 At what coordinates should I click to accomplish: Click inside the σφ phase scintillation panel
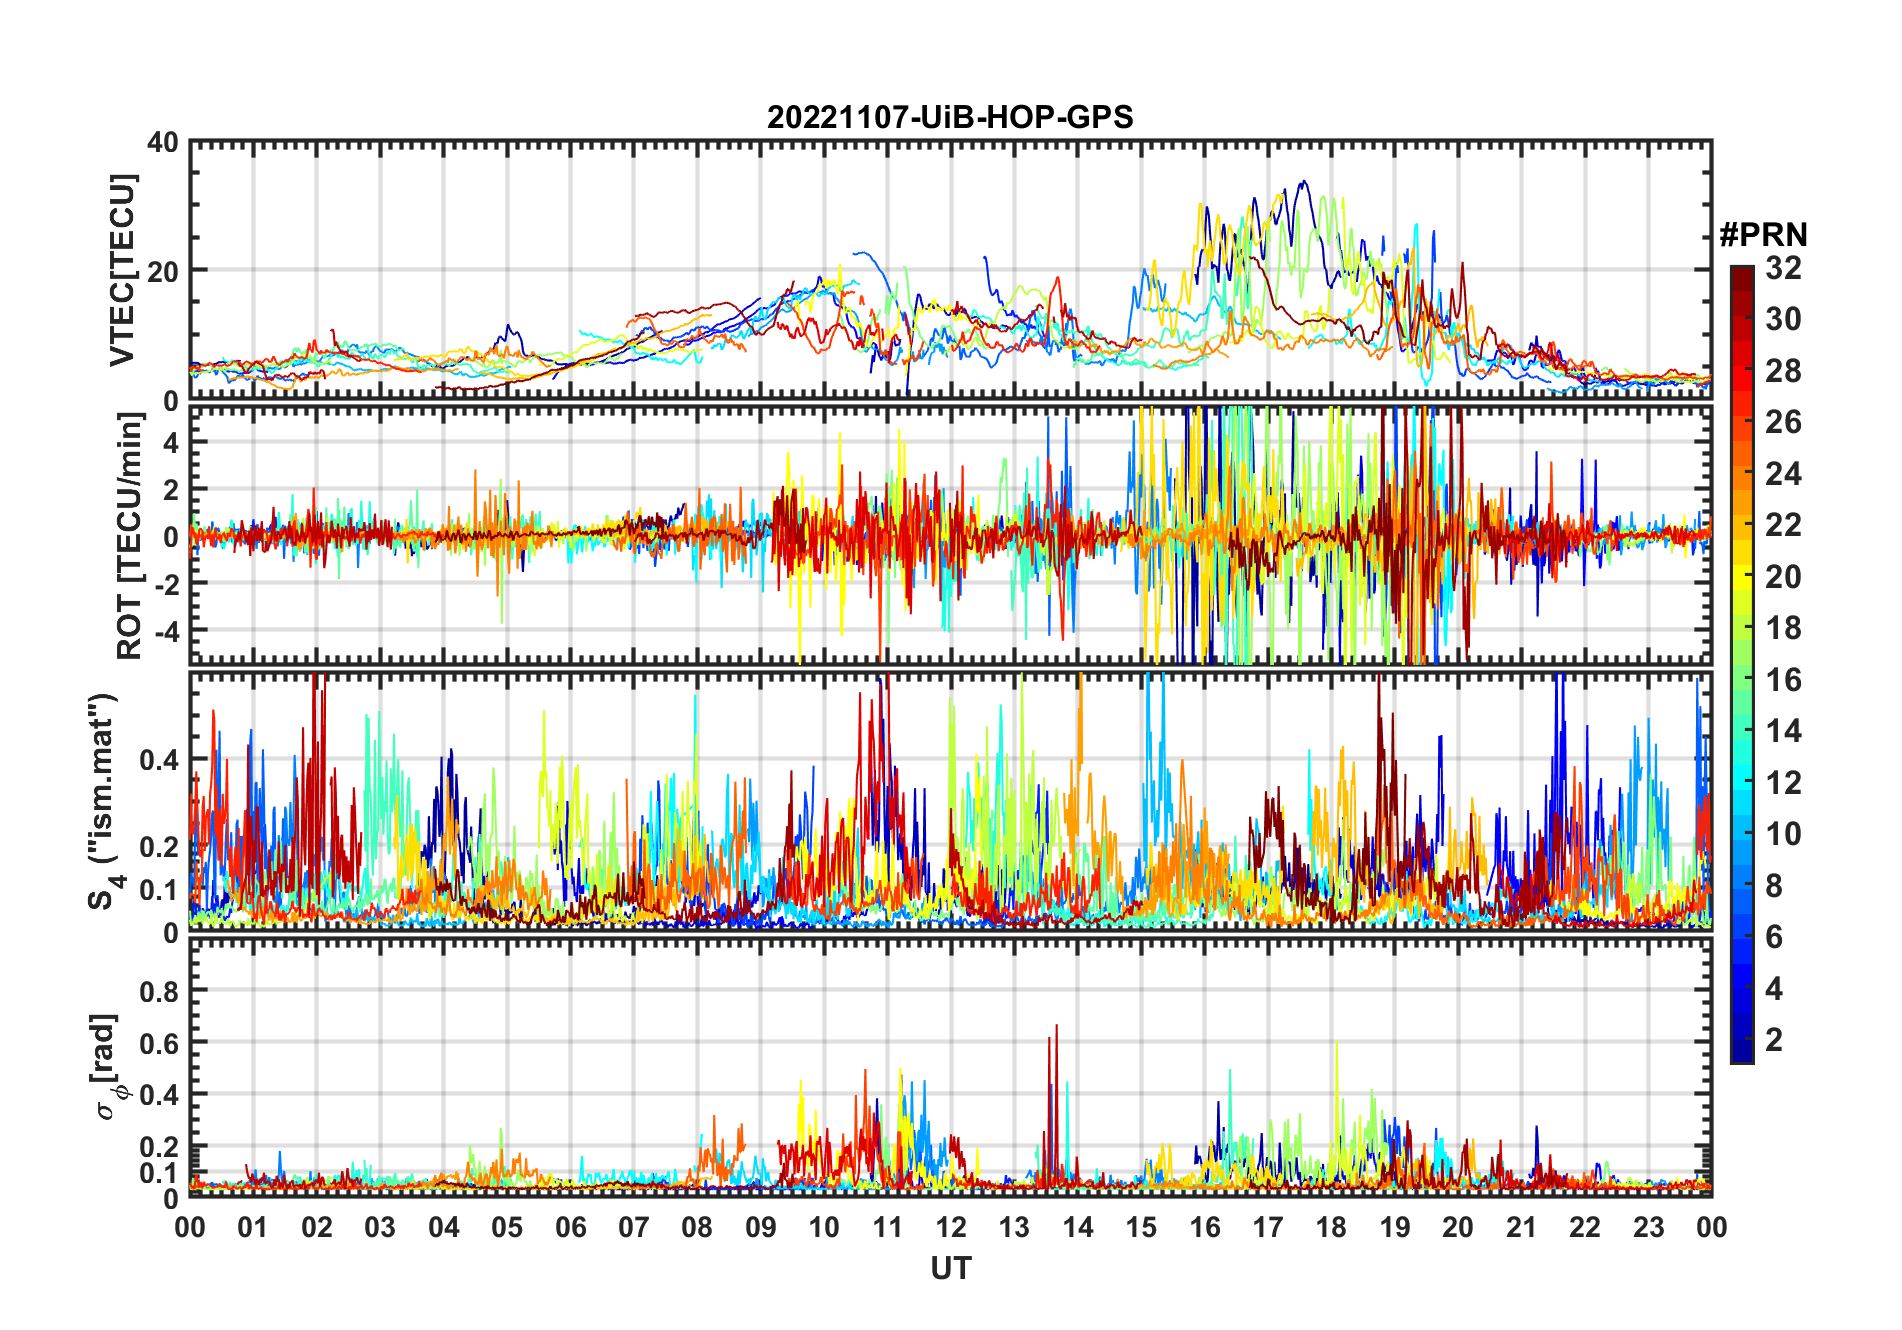[950, 1066]
